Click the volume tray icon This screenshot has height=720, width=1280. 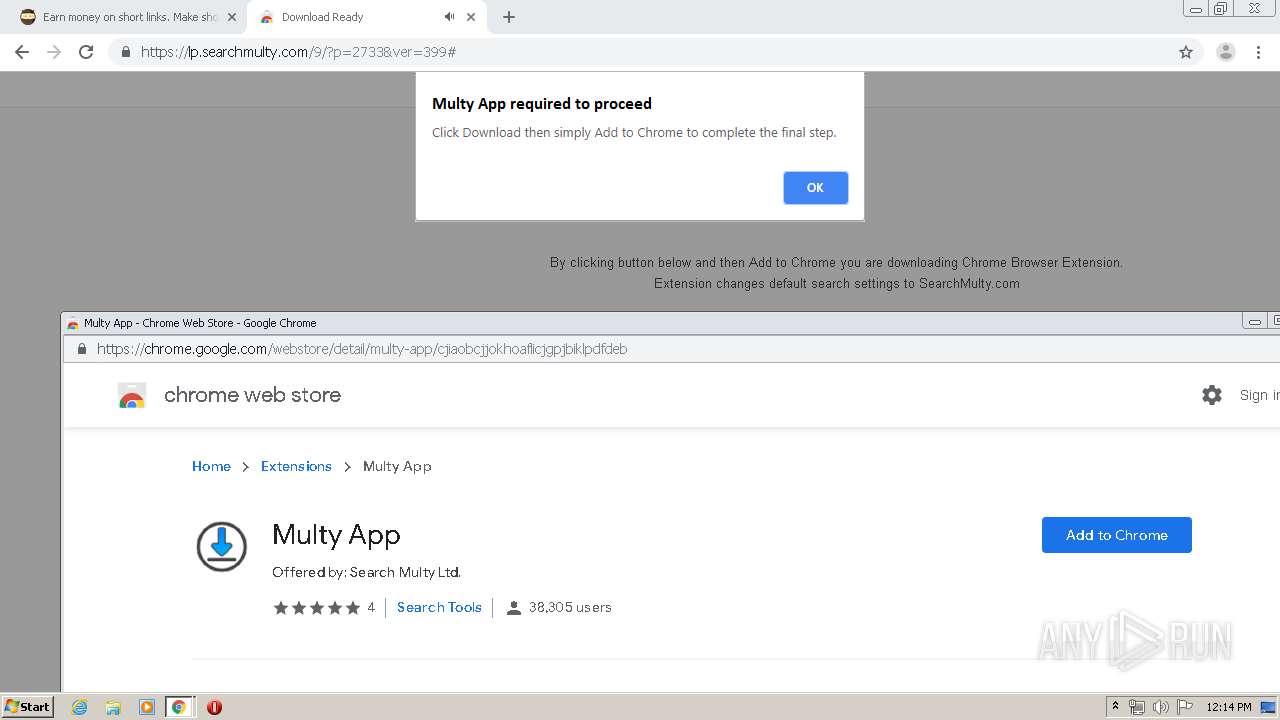1160,707
